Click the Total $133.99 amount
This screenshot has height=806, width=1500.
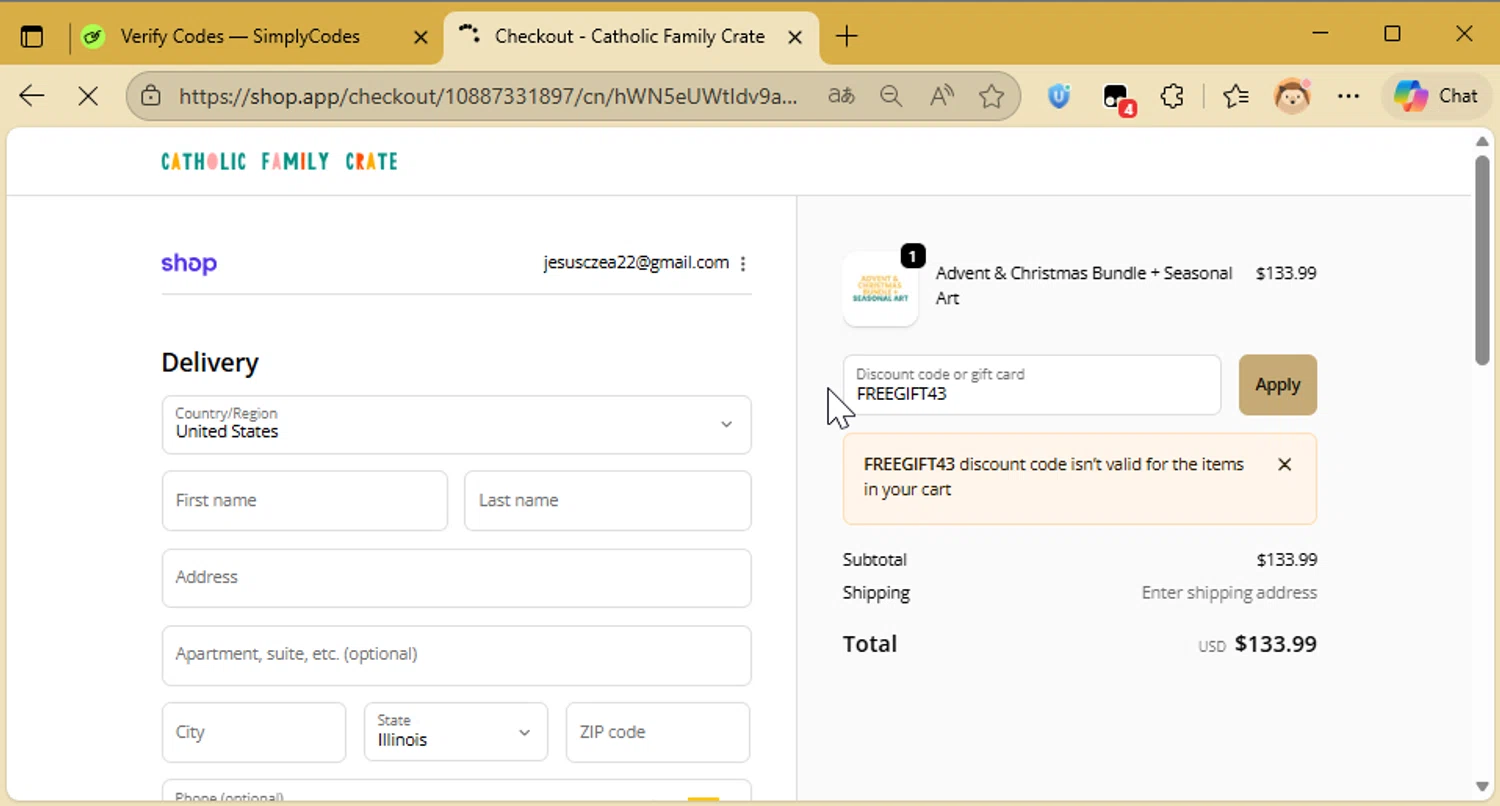point(1275,644)
